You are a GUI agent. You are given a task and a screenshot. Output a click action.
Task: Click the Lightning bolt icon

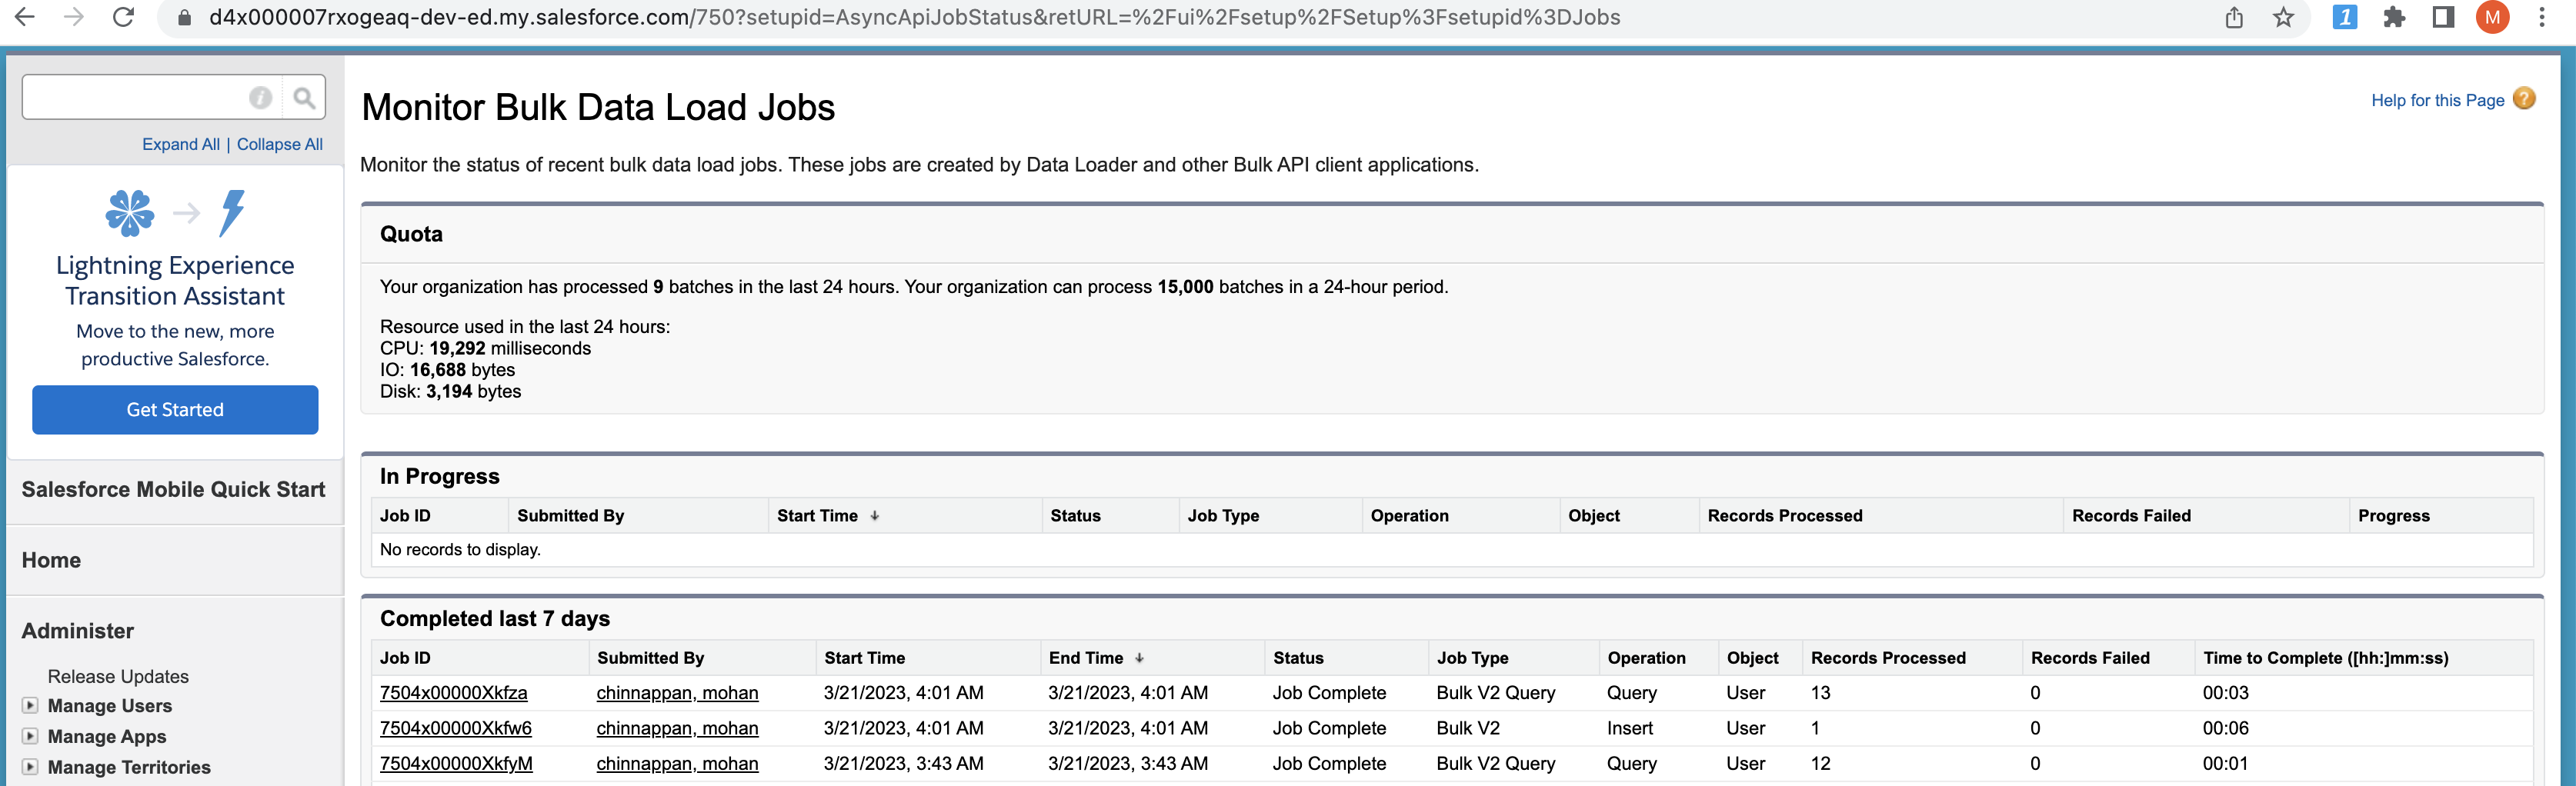coord(232,213)
